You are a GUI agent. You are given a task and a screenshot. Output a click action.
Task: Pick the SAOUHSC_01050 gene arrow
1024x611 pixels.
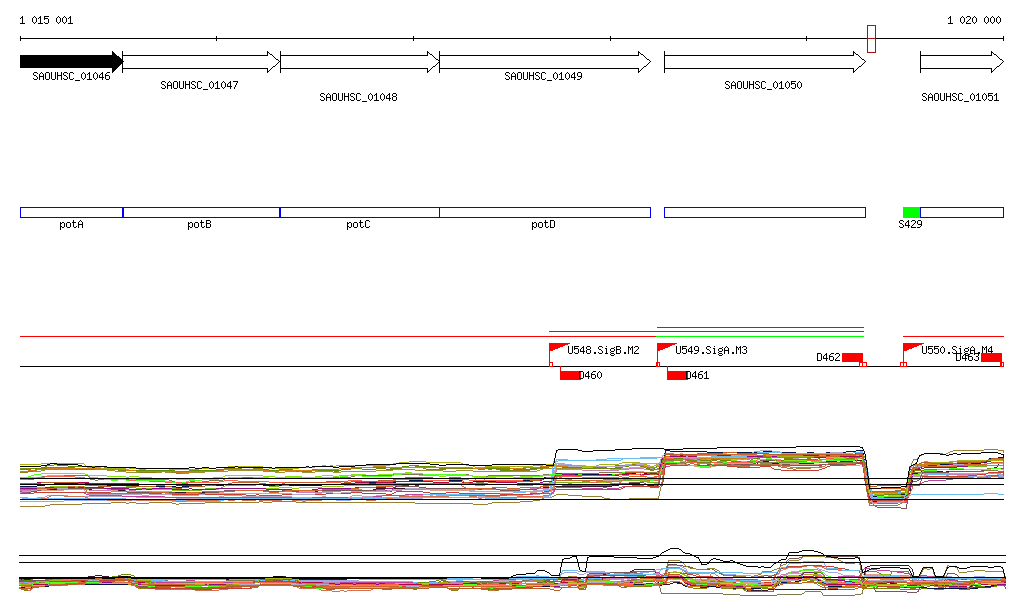click(x=764, y=62)
